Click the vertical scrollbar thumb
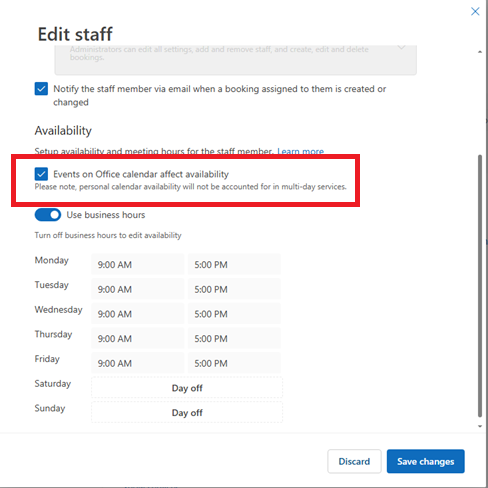 point(480,286)
